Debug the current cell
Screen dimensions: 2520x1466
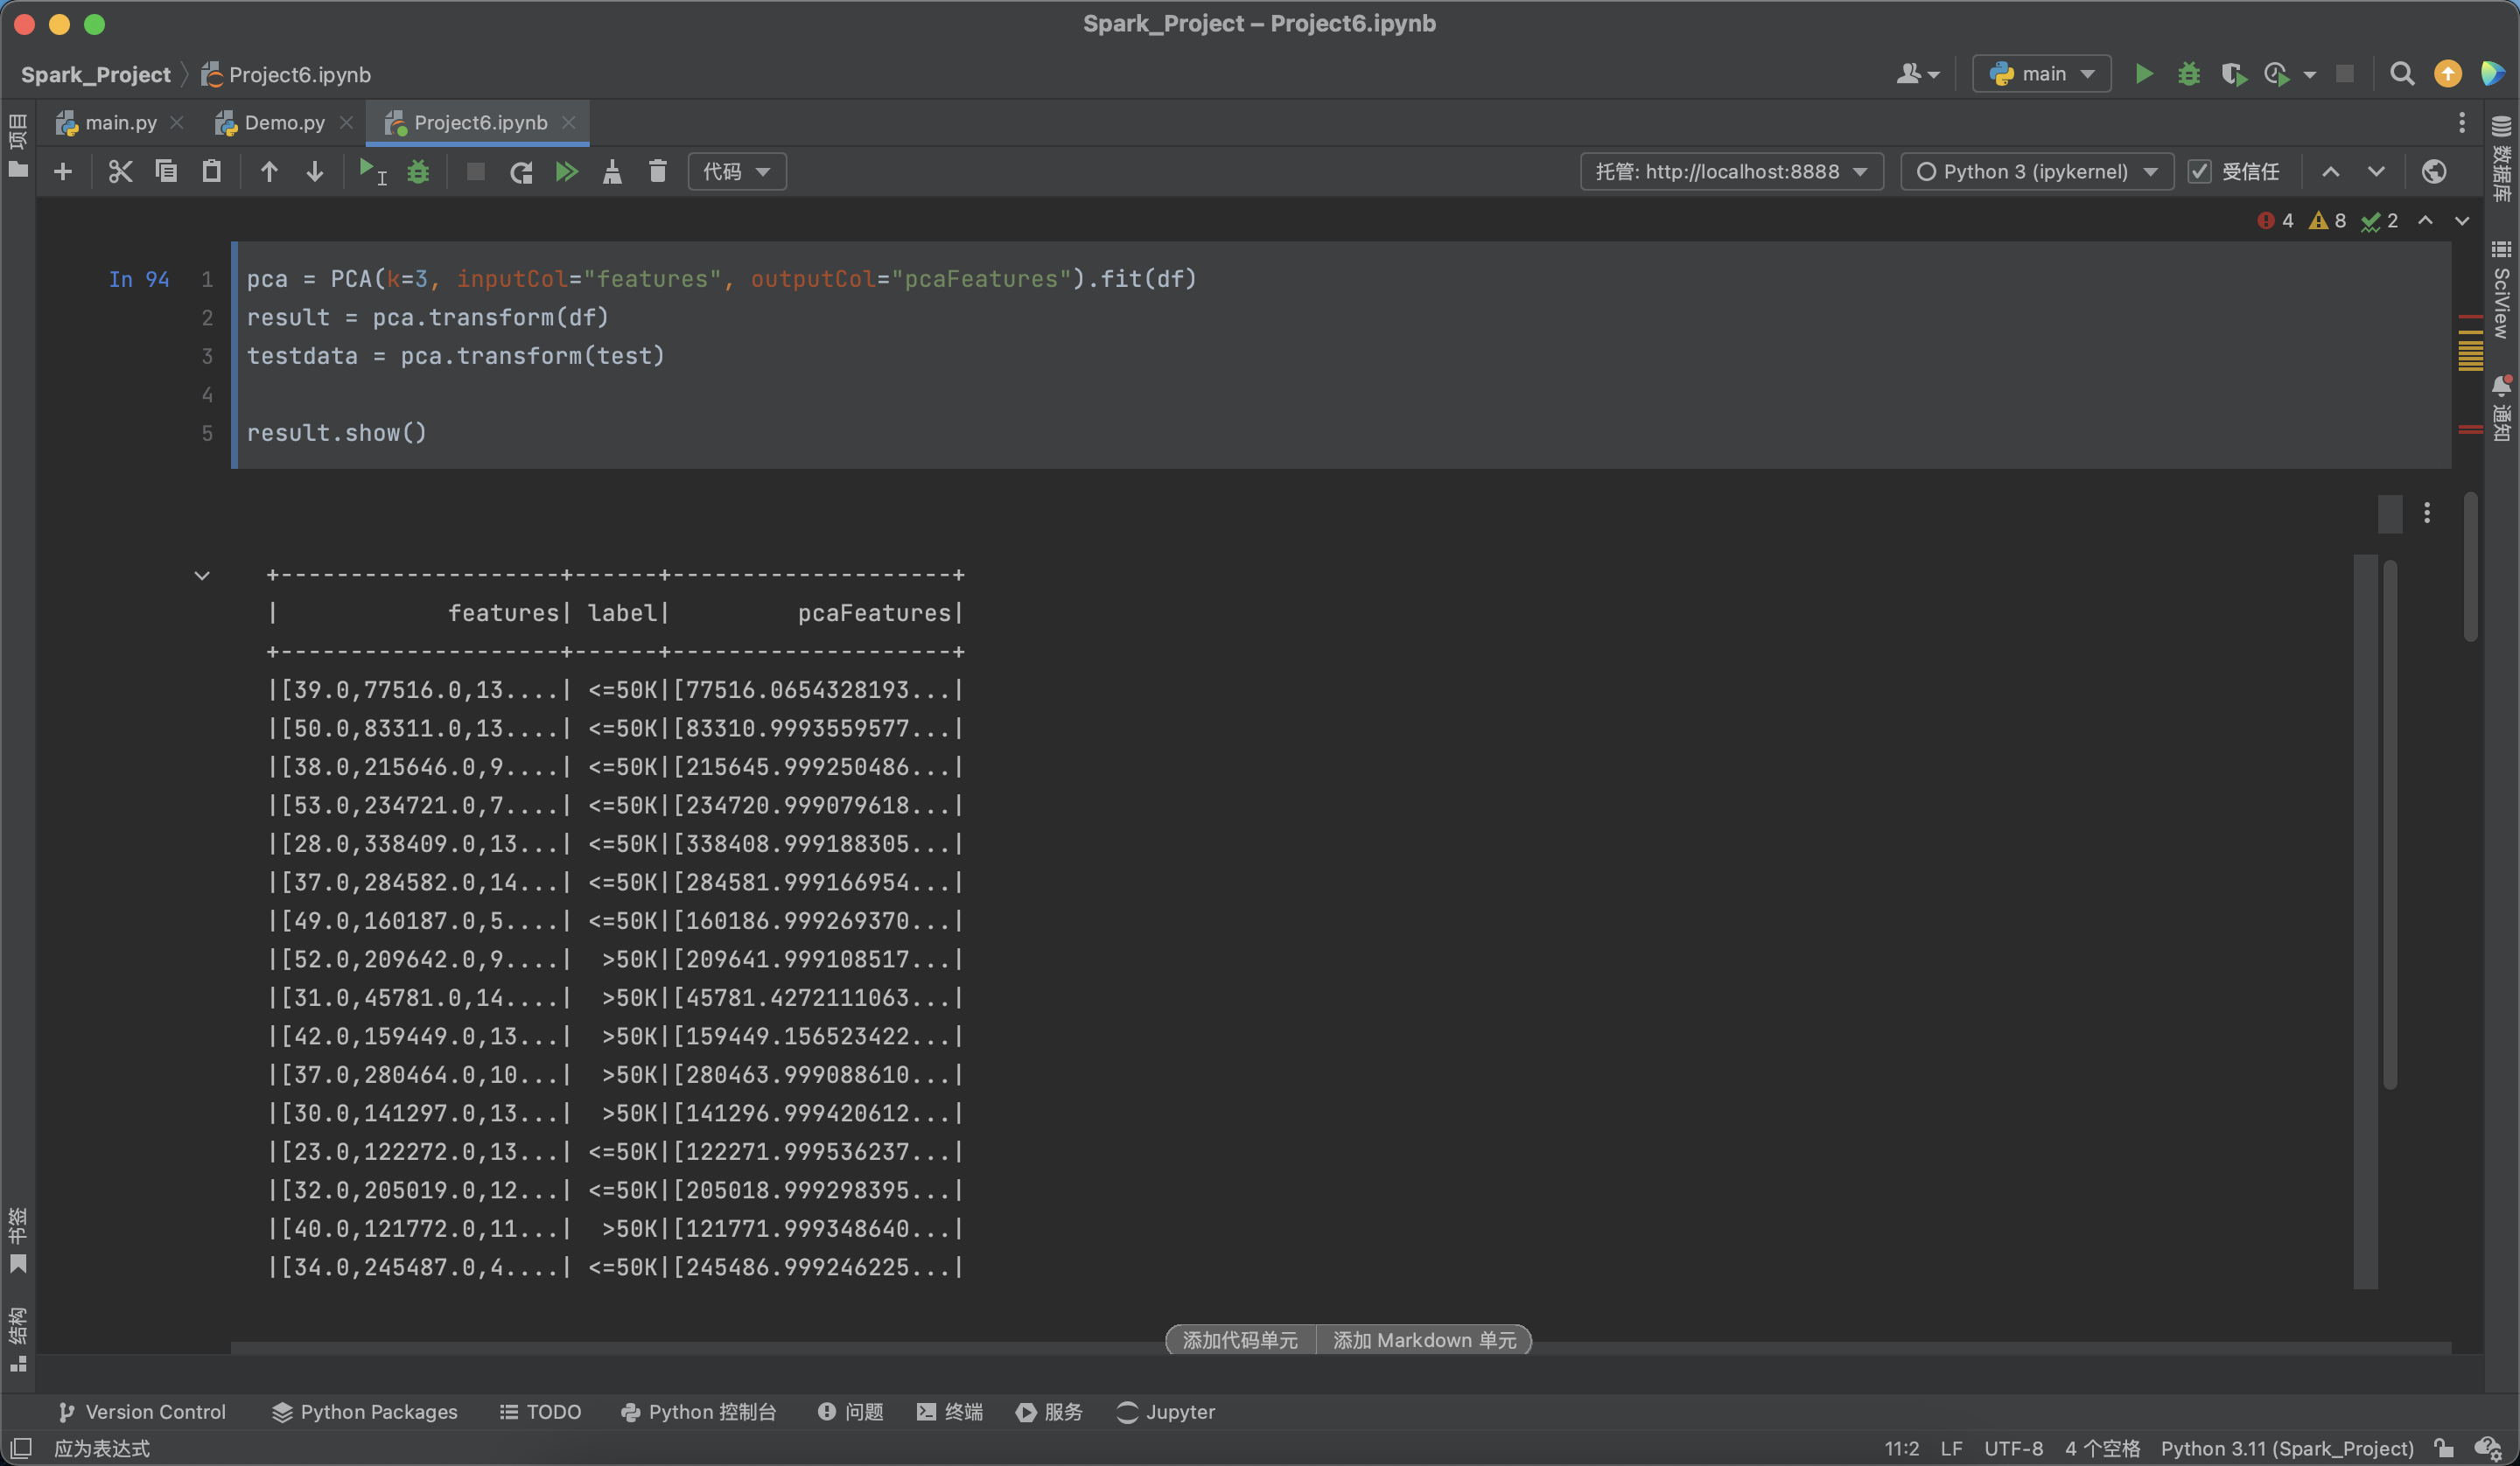pyautogui.click(x=418, y=172)
